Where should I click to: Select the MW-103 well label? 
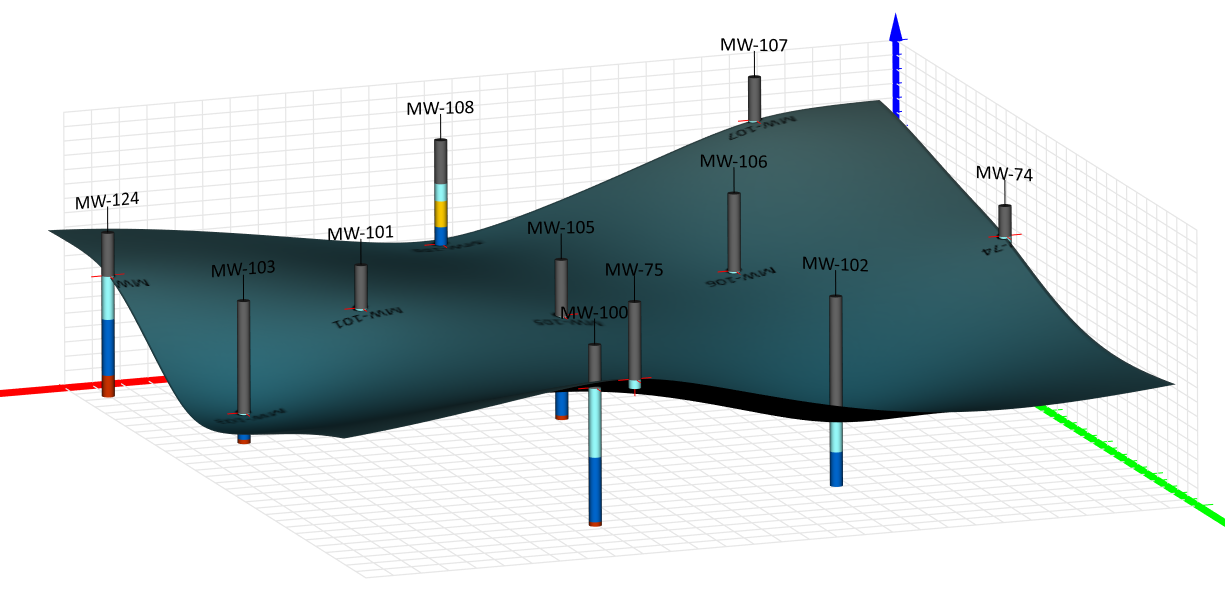(243, 269)
